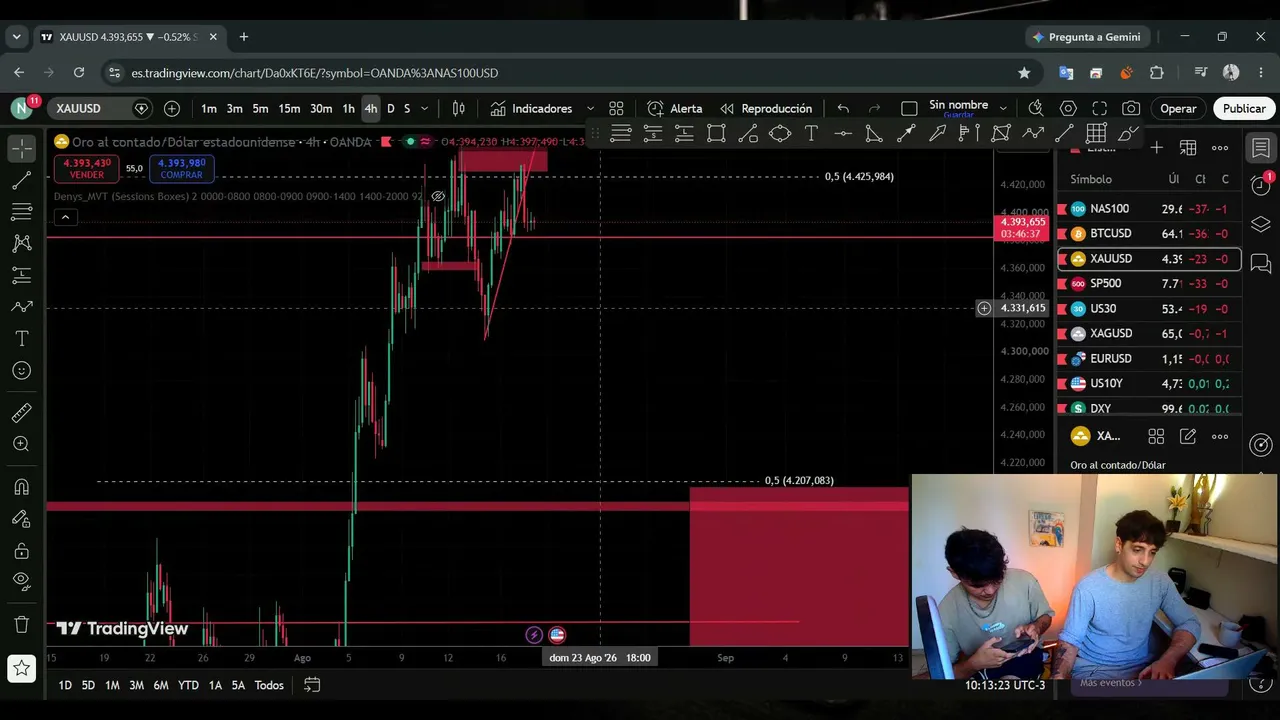Select the crosshair cursor tool

tap(22, 148)
